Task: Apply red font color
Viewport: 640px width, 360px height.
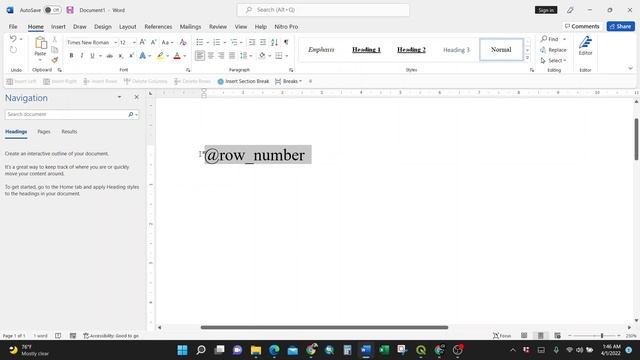Action: [x=177, y=56]
